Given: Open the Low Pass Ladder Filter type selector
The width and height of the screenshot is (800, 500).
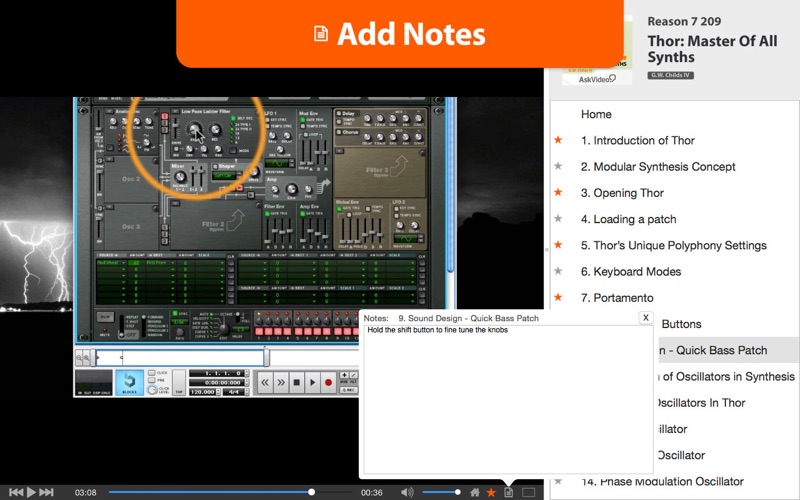Looking at the screenshot, I should pyautogui.click(x=175, y=111).
